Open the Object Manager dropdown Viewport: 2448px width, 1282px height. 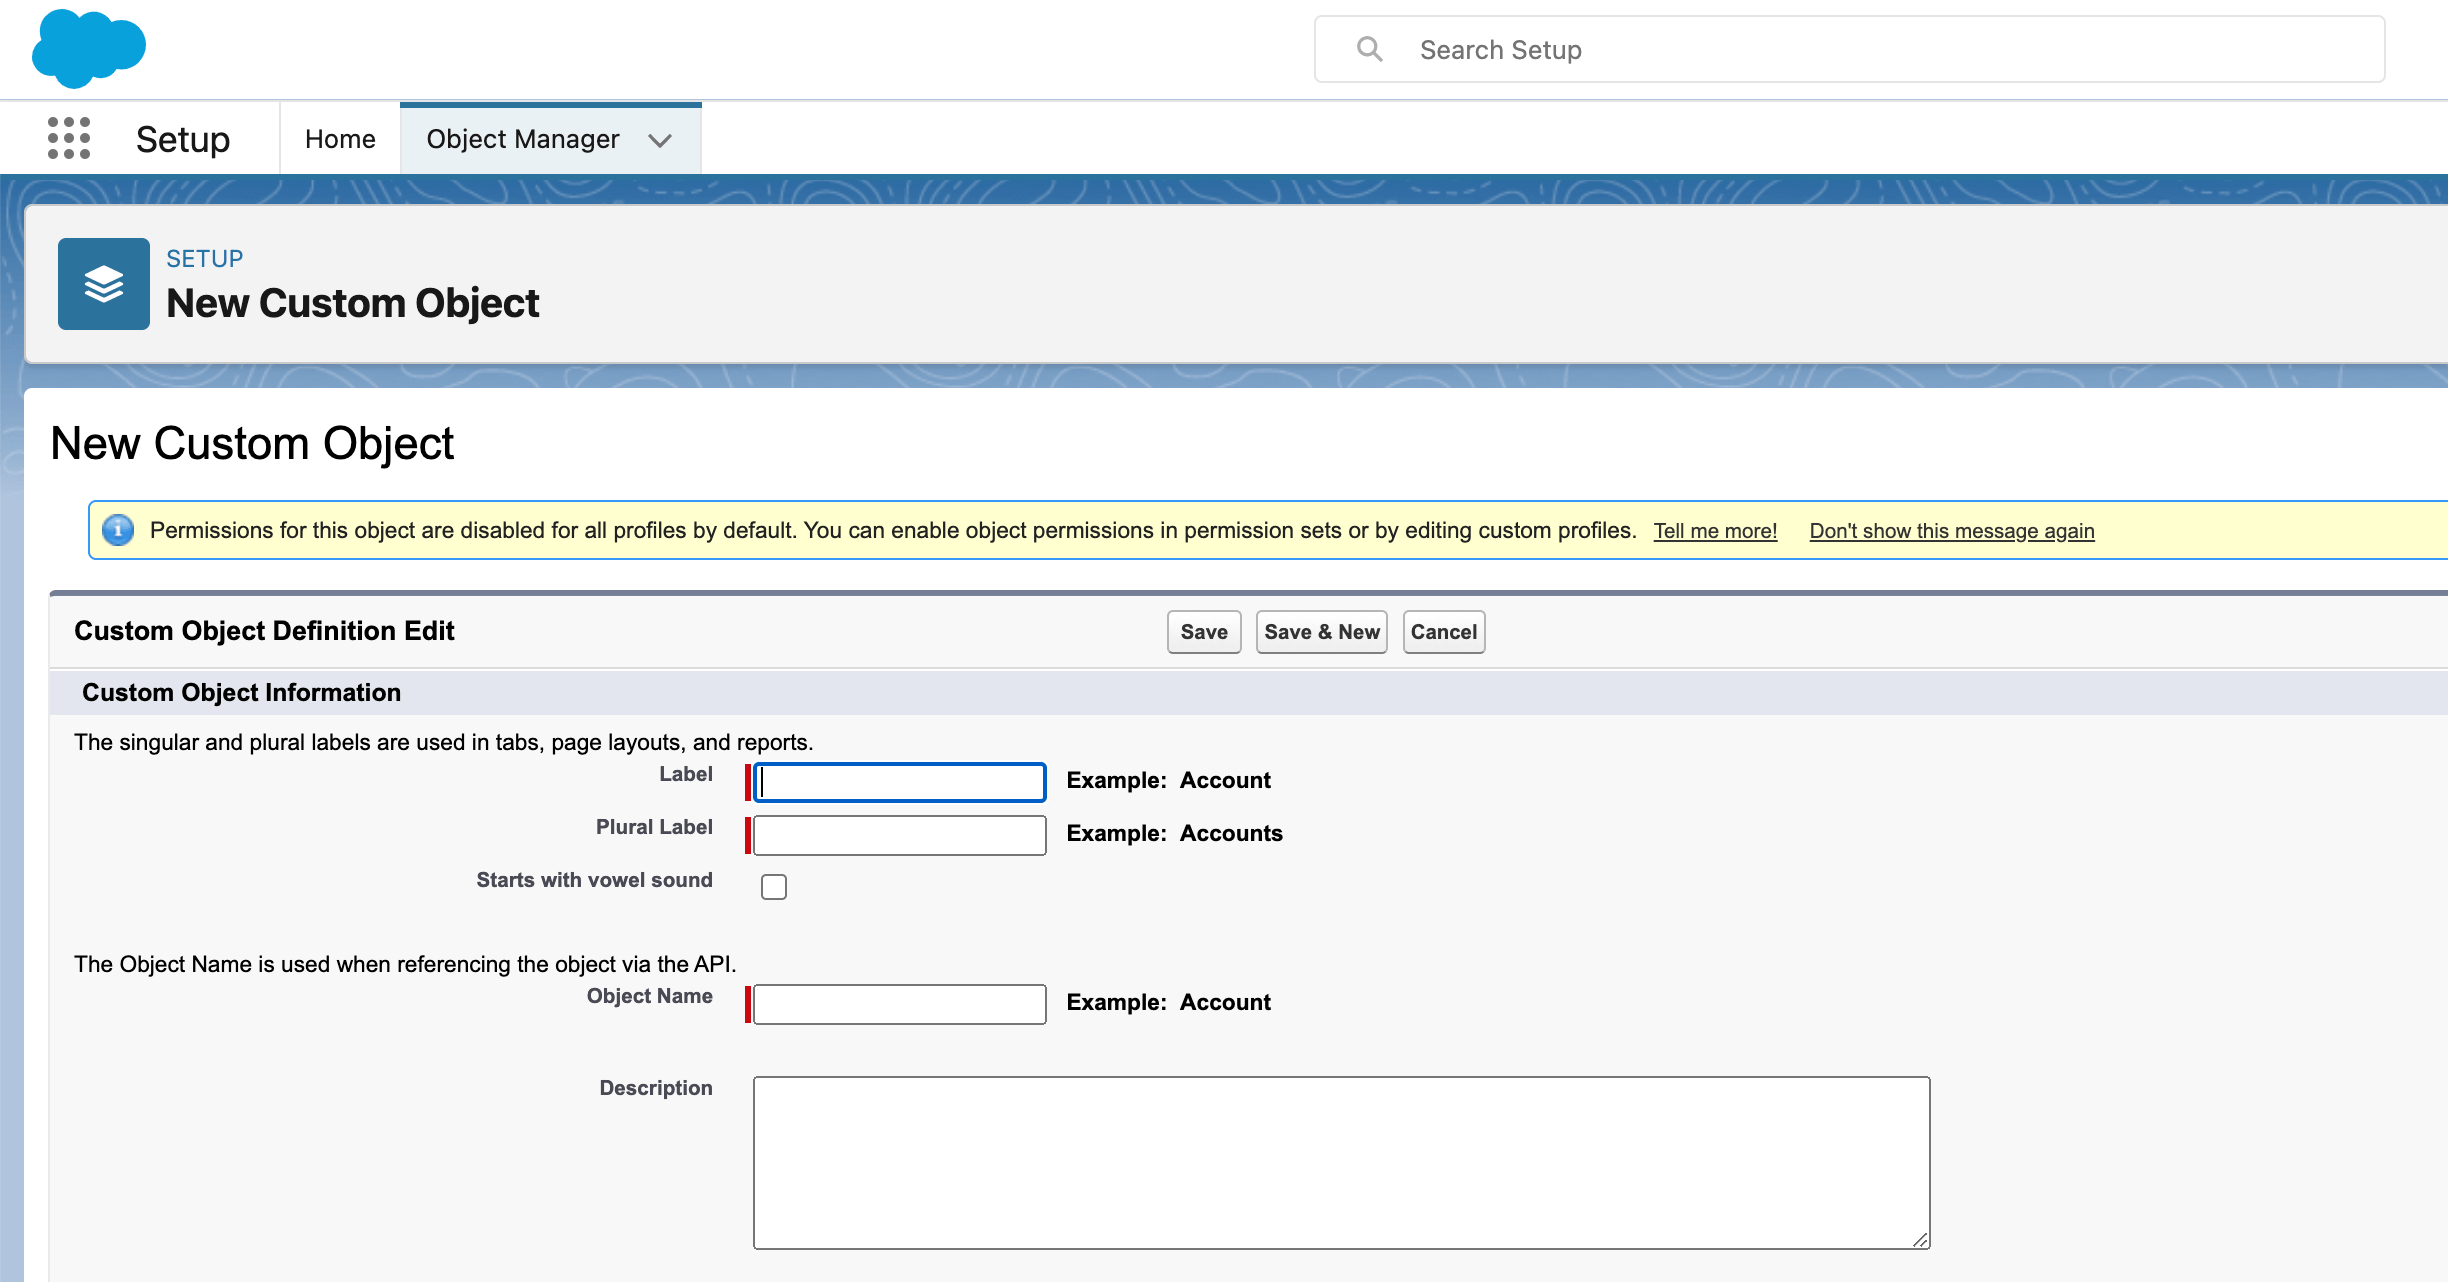click(661, 139)
